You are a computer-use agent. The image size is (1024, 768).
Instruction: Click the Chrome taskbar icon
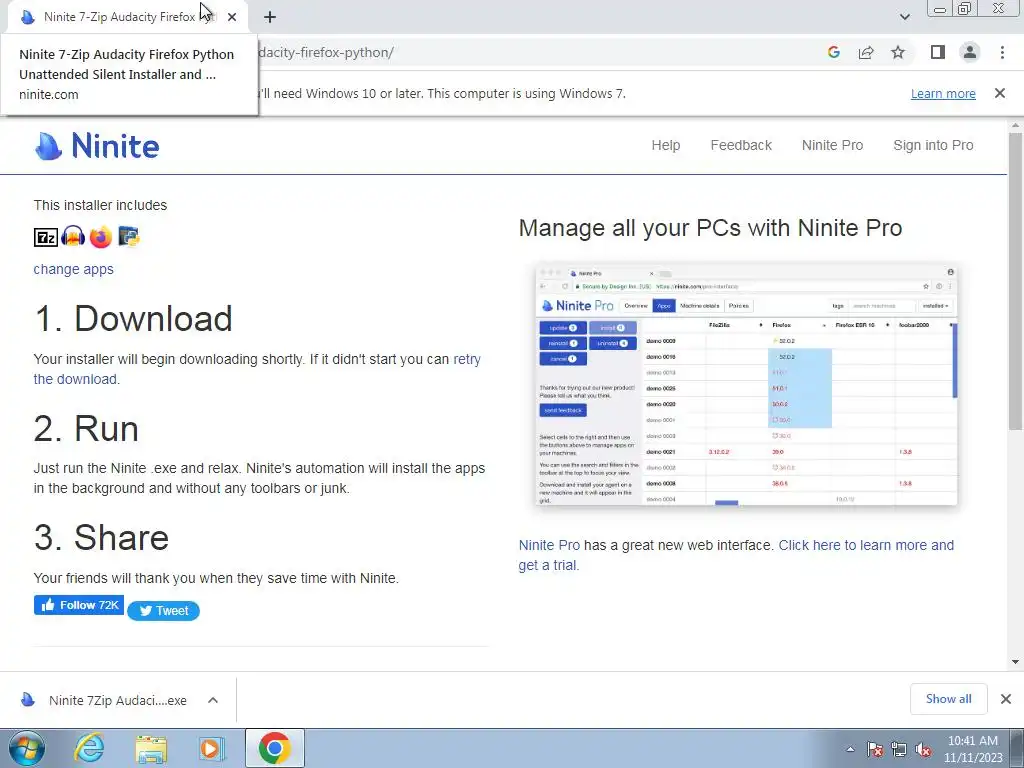pyautogui.click(x=274, y=748)
